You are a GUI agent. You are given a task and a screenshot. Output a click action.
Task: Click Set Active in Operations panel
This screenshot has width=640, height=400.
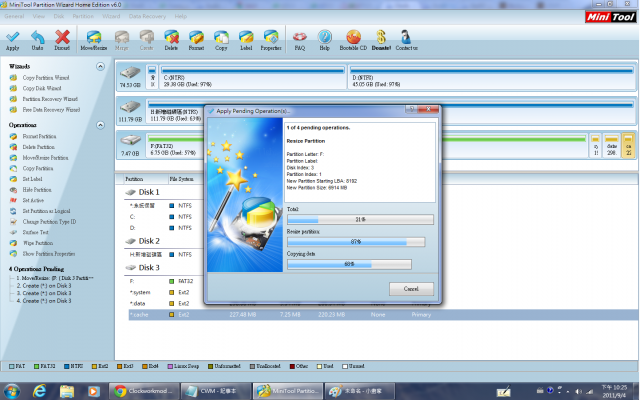(x=33, y=200)
